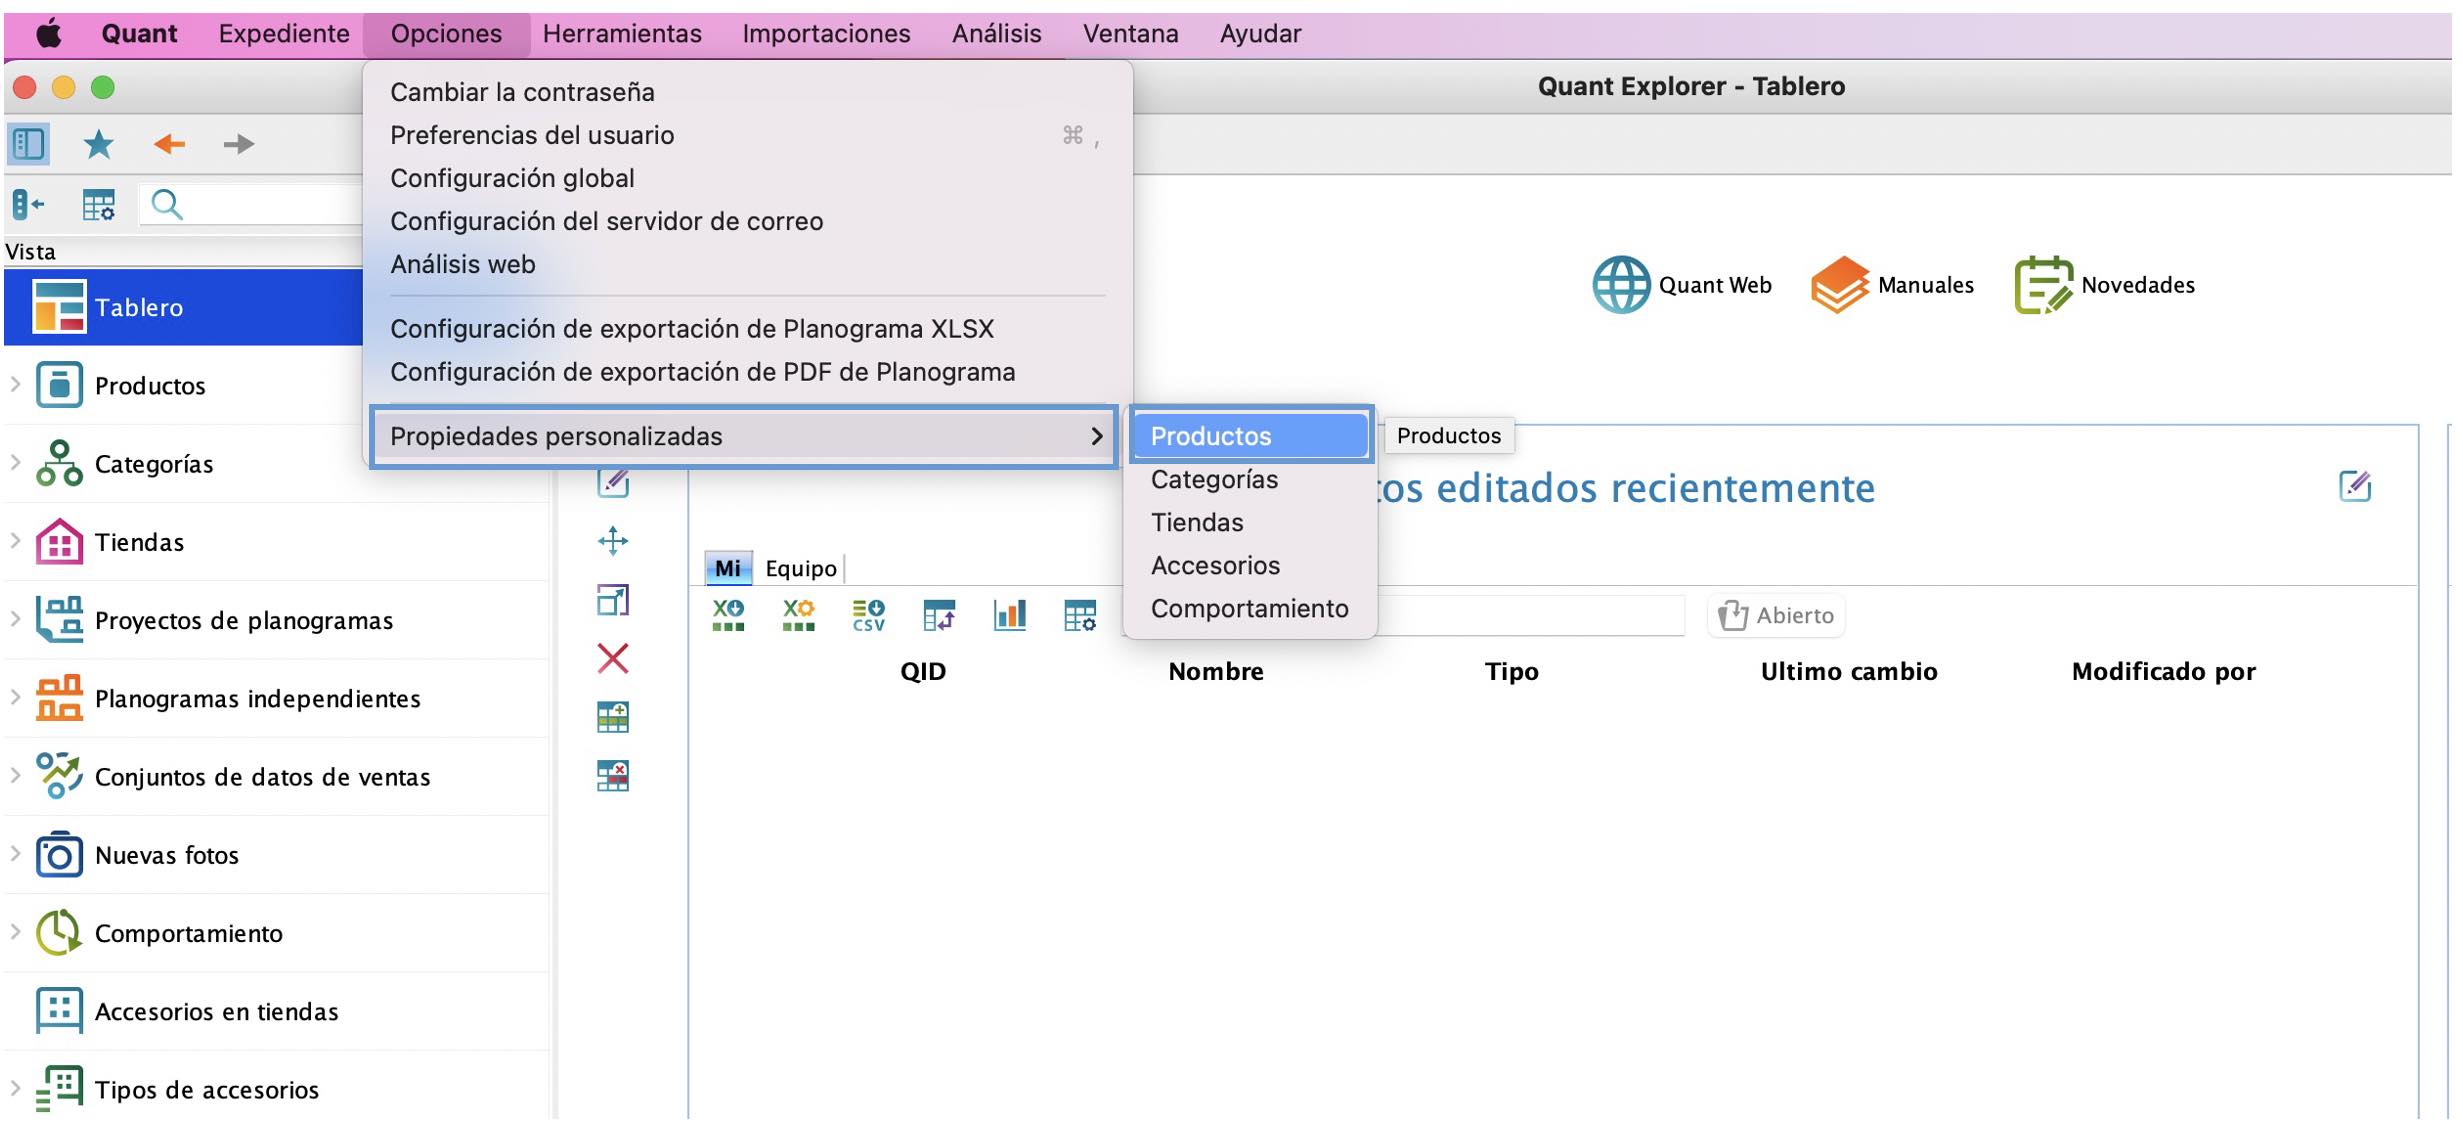This screenshot has width=2463, height=1145.
Task: Expand the Categorías tree node
Action: coord(15,463)
